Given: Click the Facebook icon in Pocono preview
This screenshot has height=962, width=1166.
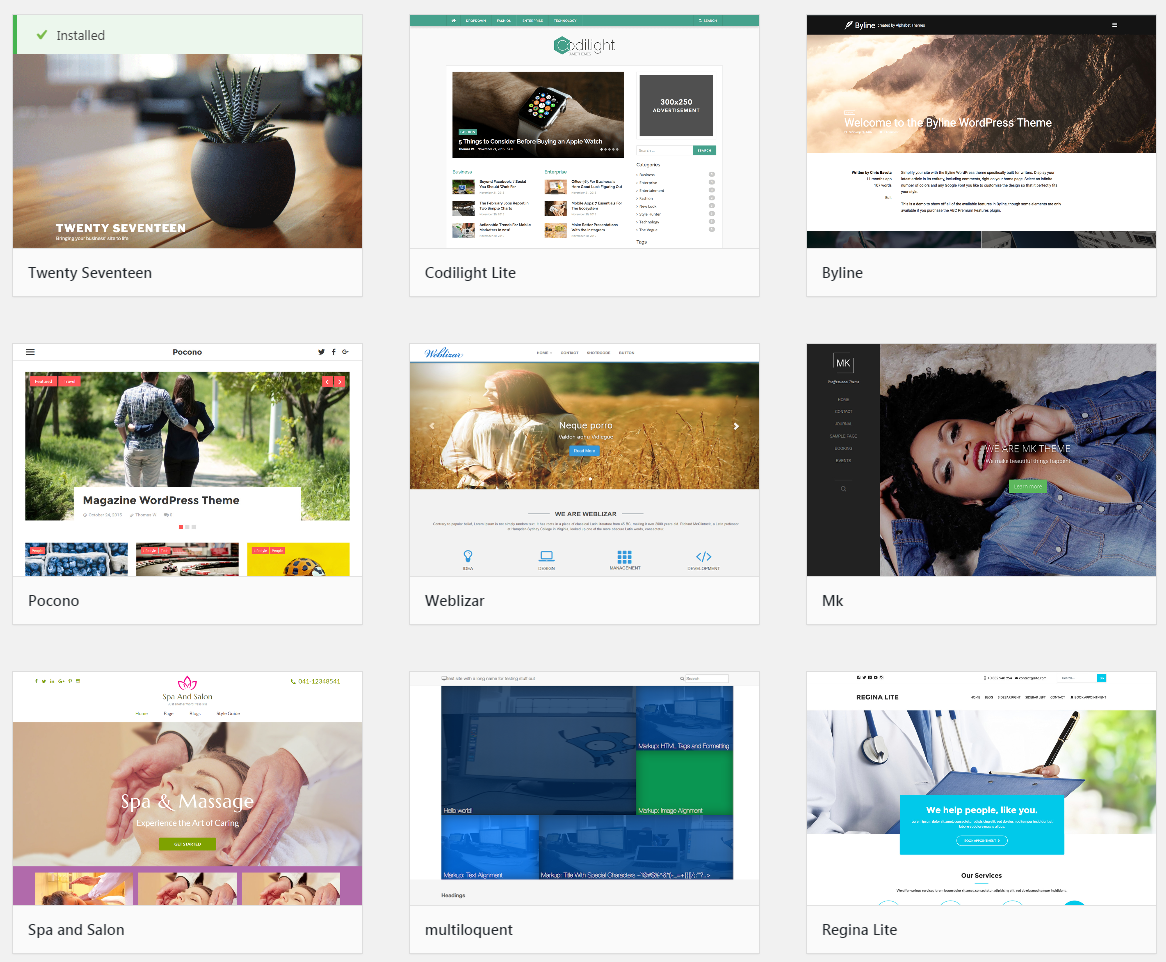Looking at the screenshot, I should click(333, 352).
